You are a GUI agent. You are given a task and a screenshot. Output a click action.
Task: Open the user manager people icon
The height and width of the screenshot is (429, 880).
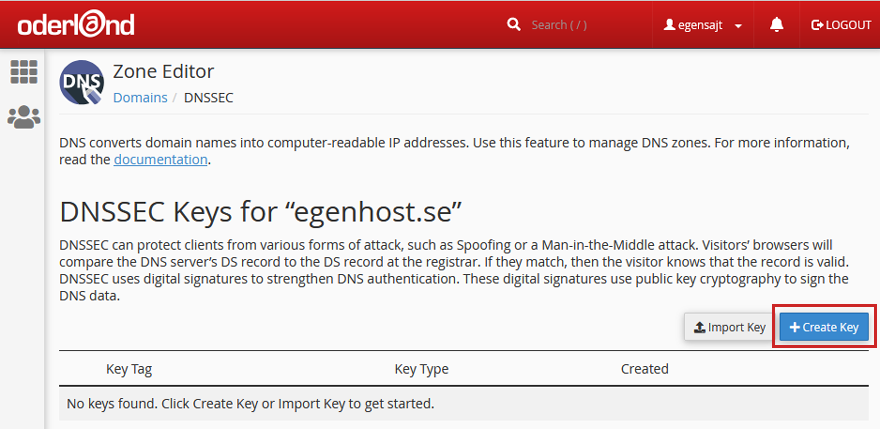coord(24,117)
